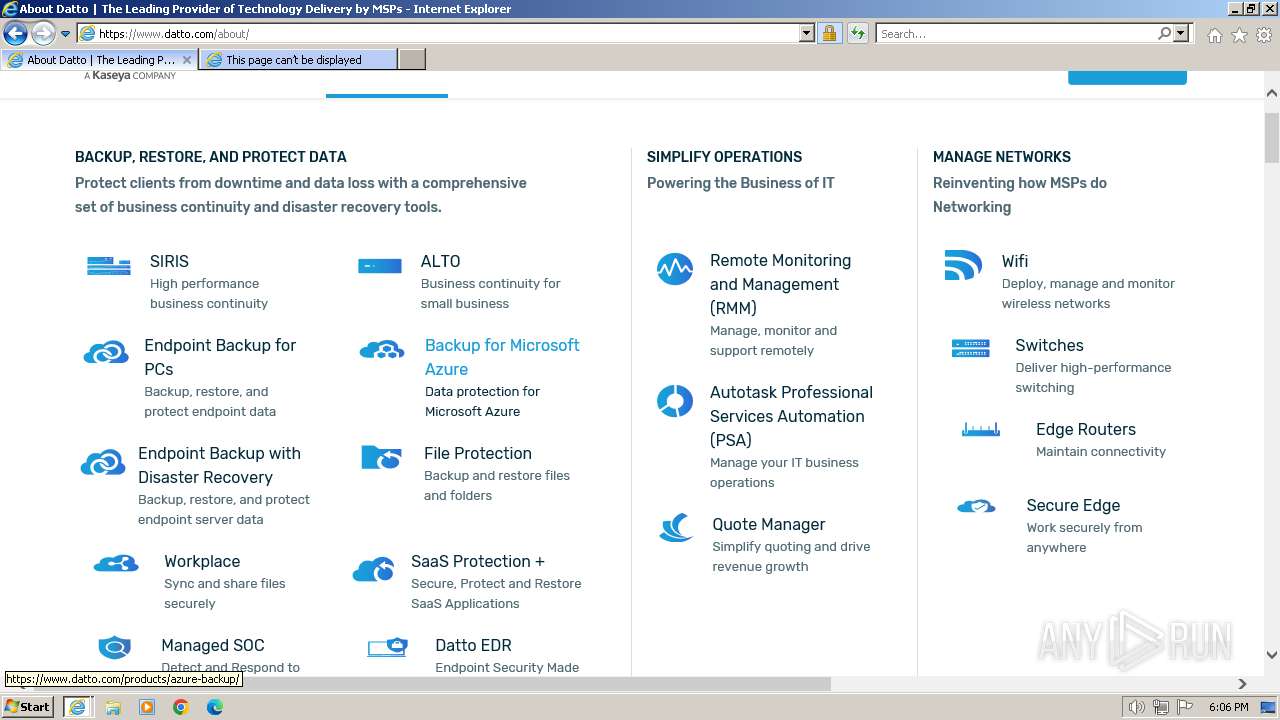Open the Windows Start menu
This screenshot has width=1280, height=720.
[27, 706]
